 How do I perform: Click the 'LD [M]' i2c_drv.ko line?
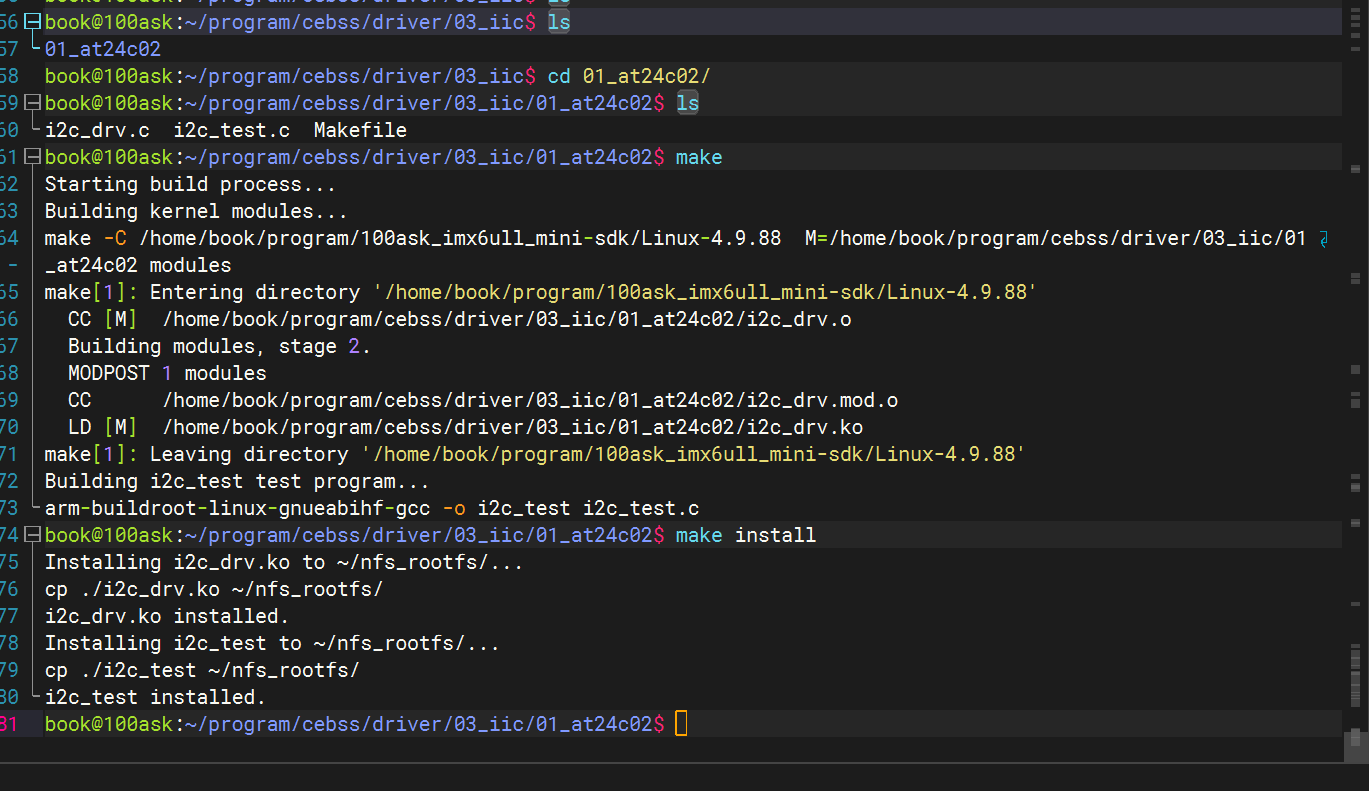point(466,426)
